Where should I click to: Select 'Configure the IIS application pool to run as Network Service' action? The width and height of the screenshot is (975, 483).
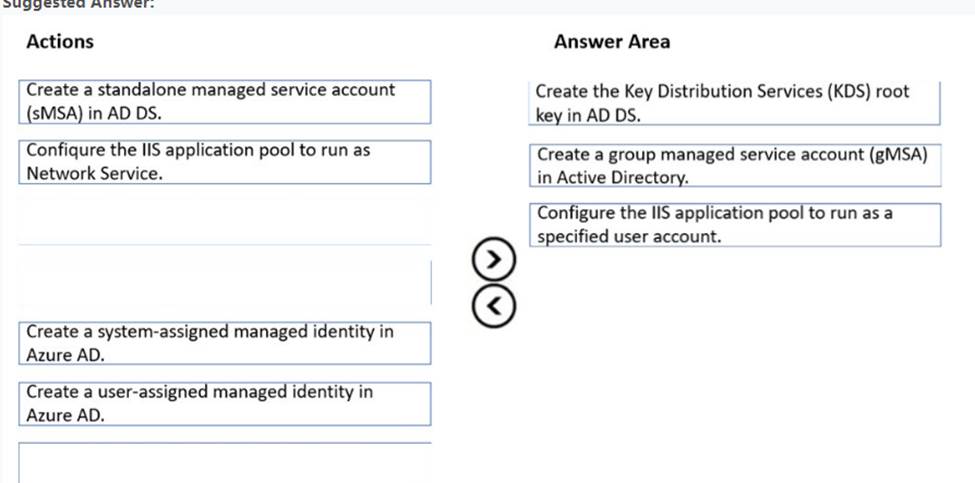click(224, 162)
